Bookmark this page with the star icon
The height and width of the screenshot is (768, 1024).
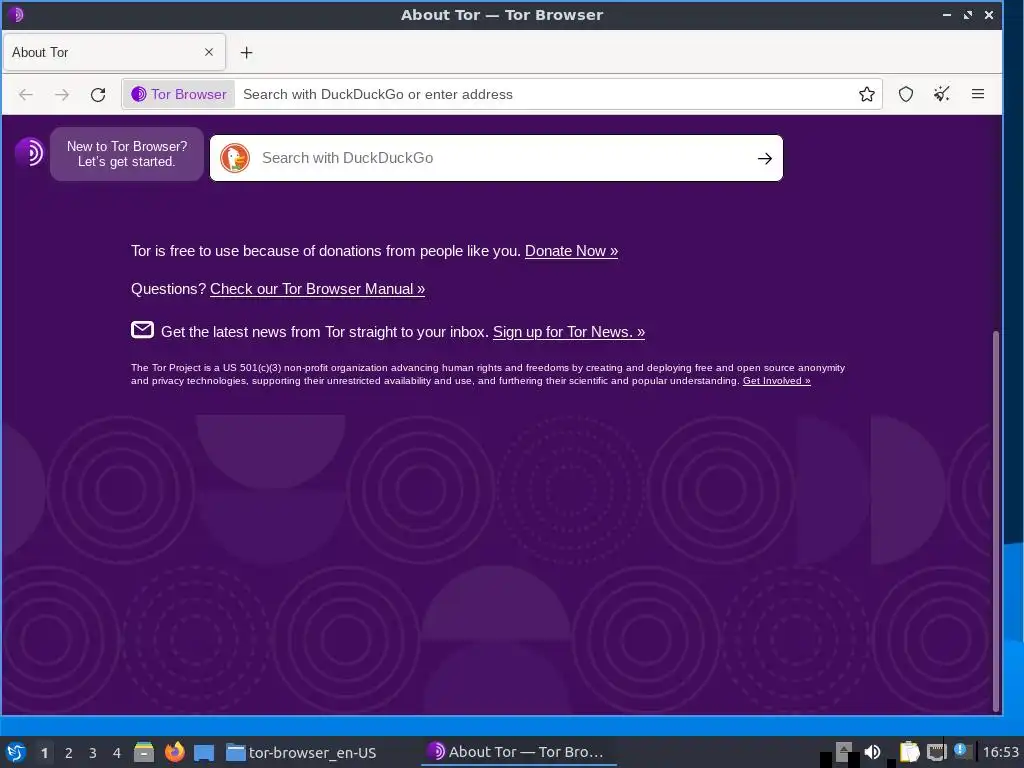867,94
